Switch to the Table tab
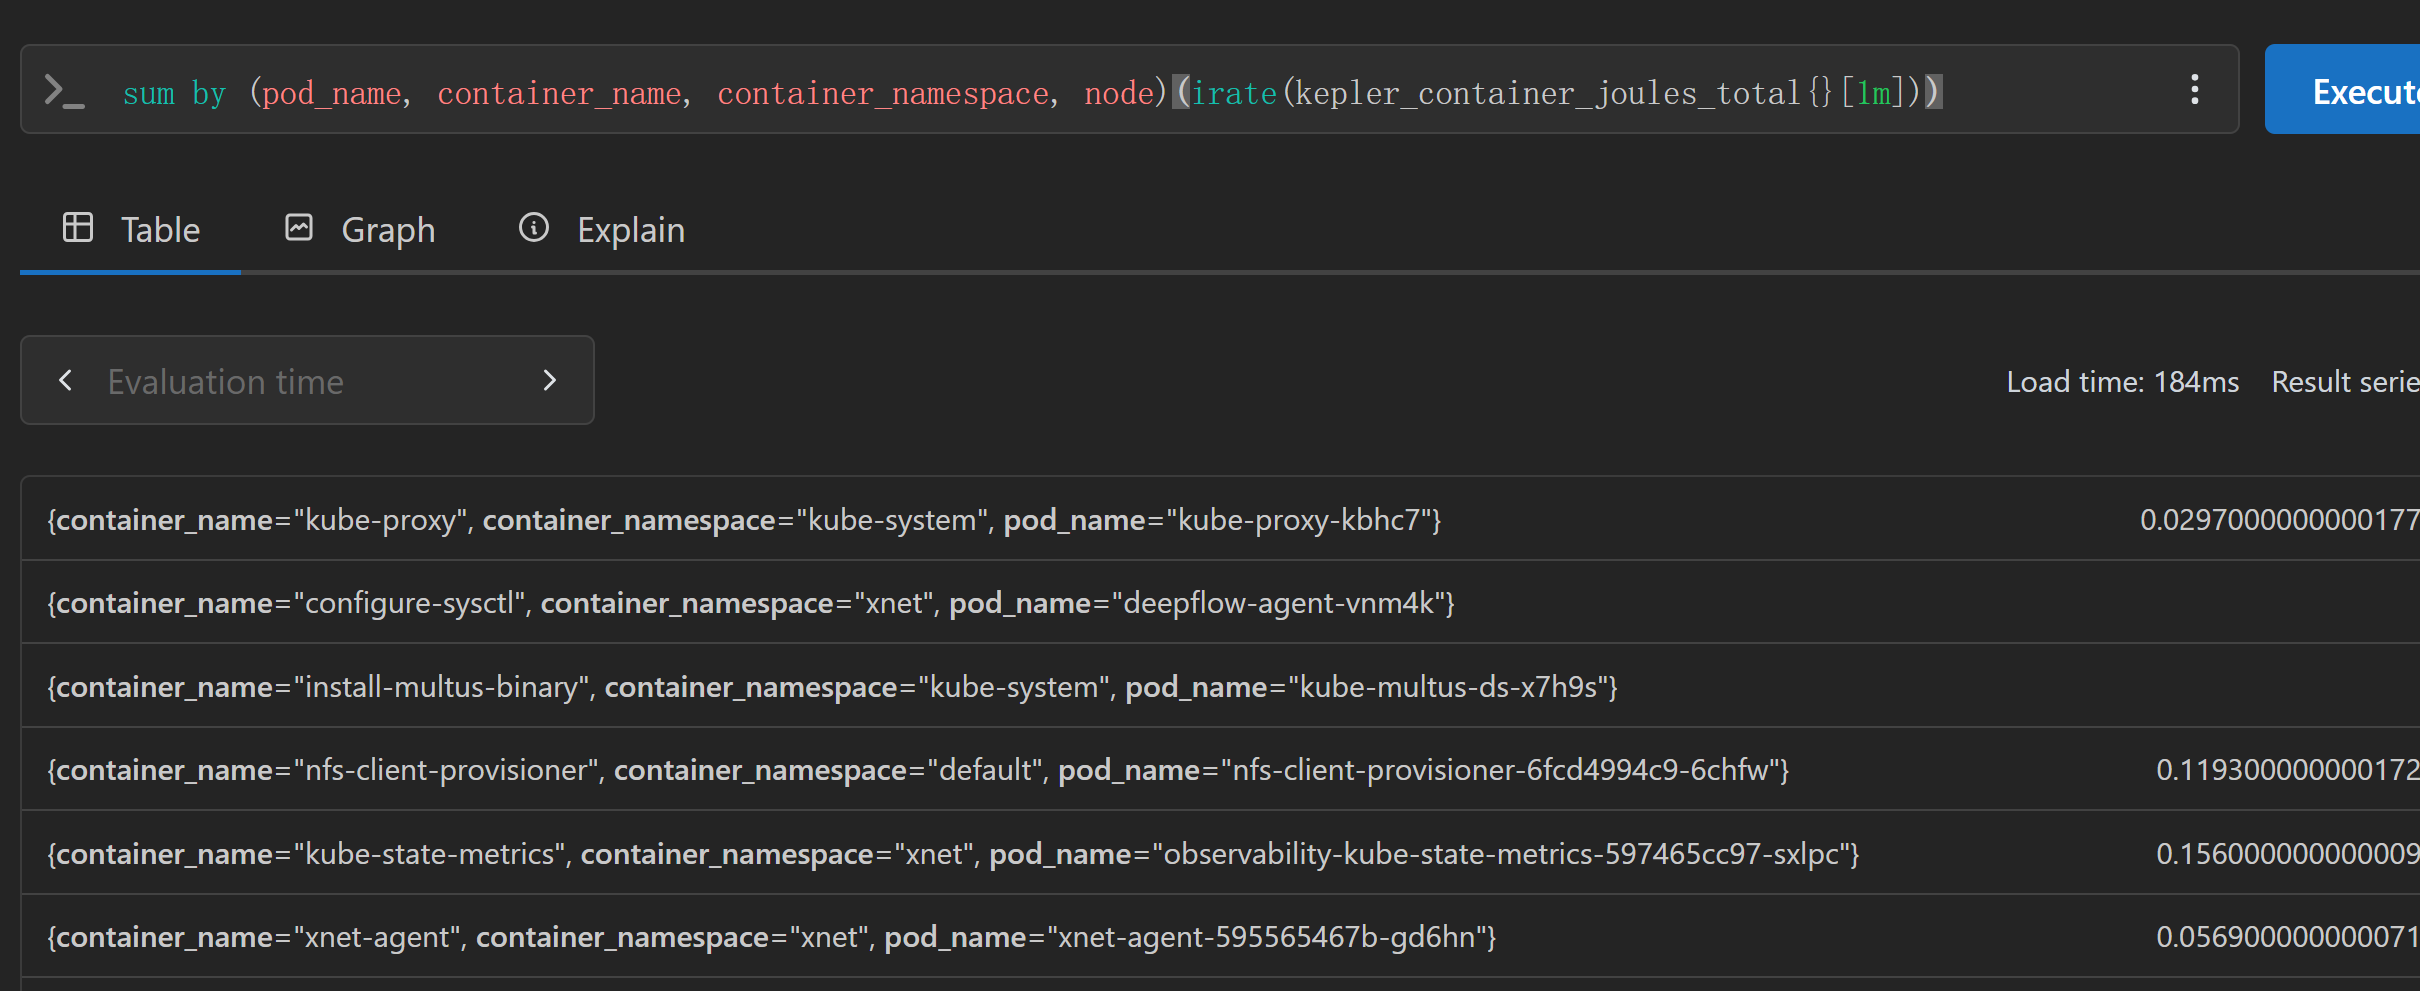This screenshot has height=991, width=2420. [131, 230]
